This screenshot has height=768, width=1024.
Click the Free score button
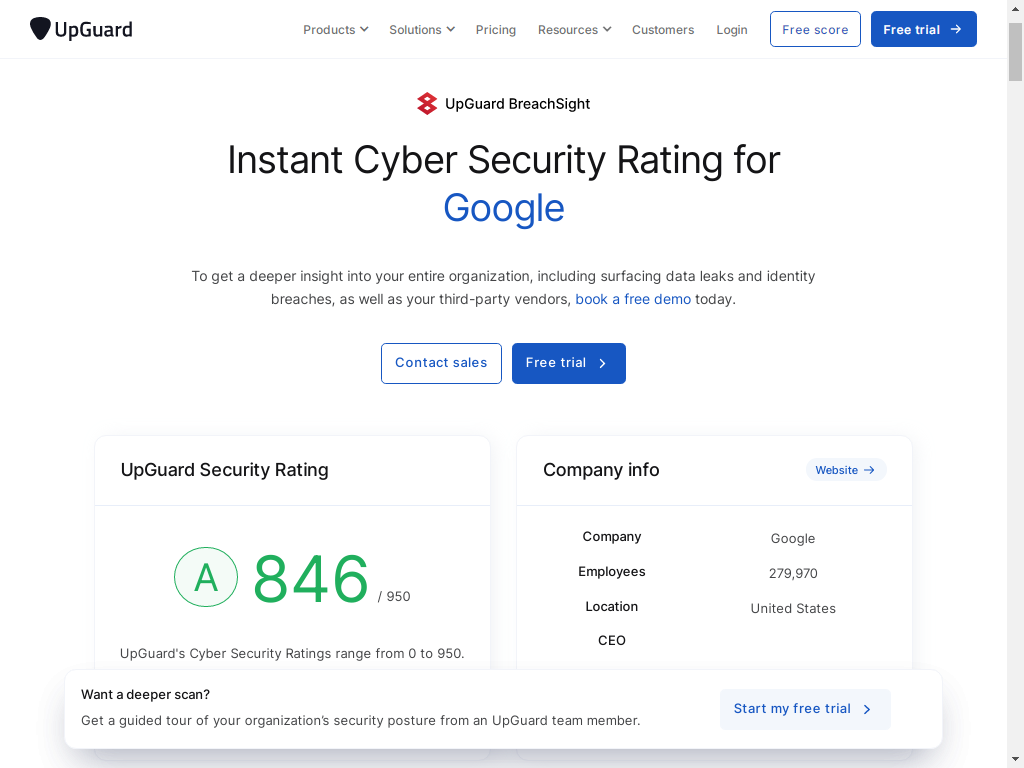point(815,29)
